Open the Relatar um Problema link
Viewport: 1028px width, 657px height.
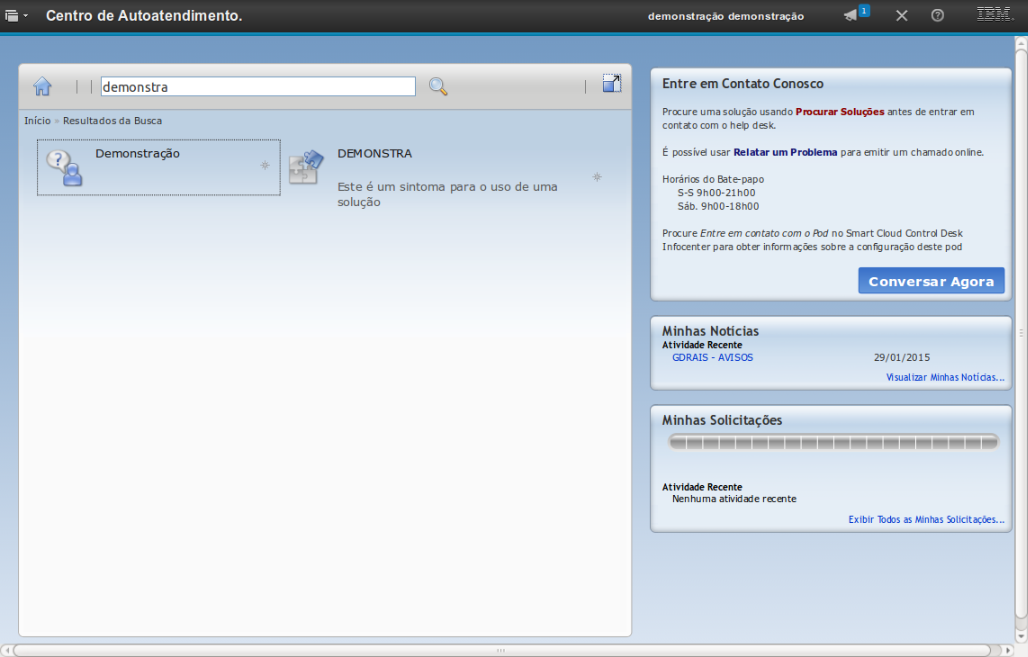[x=784, y=152]
